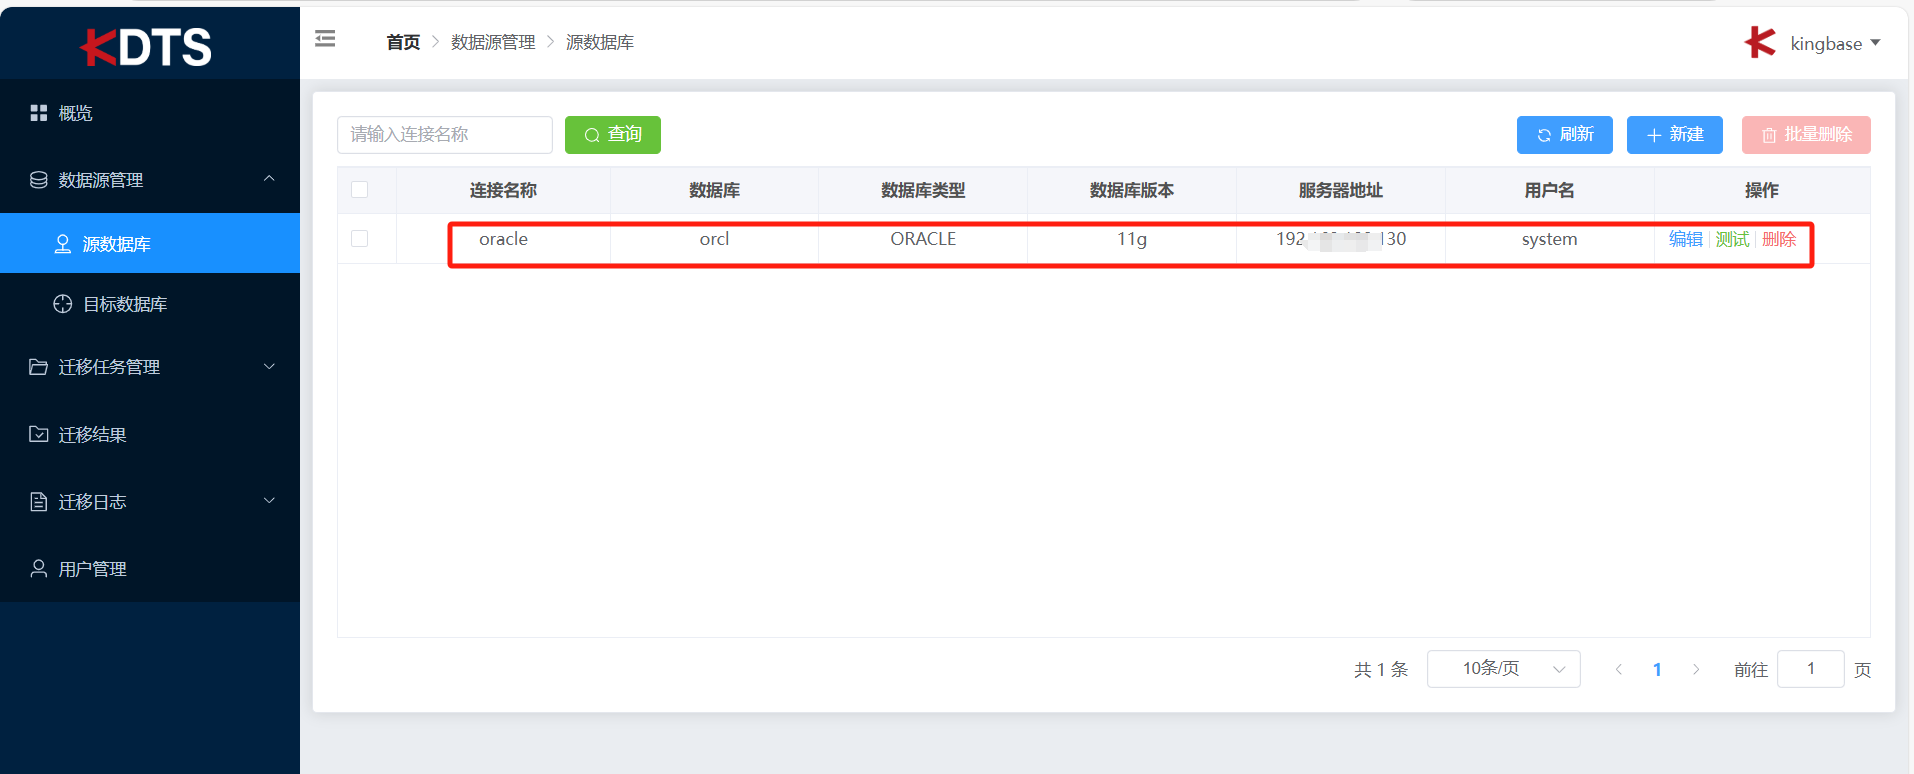Click the 数据源管理 database icon
The width and height of the screenshot is (1914, 774).
point(39,180)
